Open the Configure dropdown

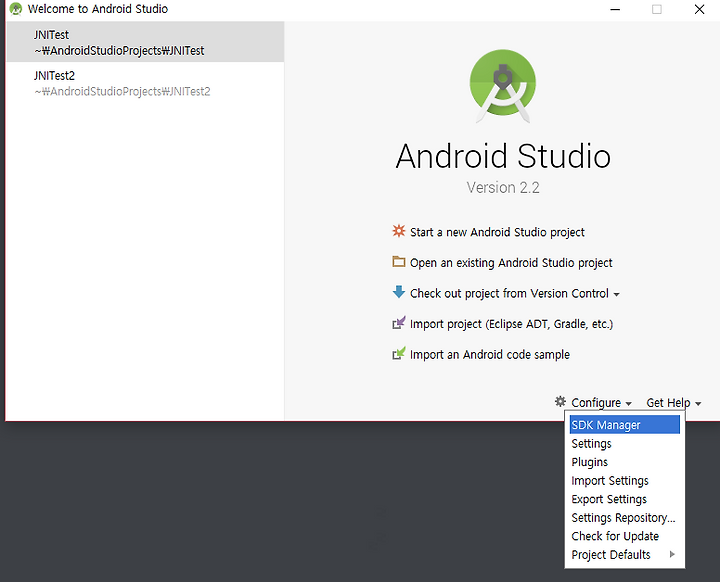coord(601,403)
